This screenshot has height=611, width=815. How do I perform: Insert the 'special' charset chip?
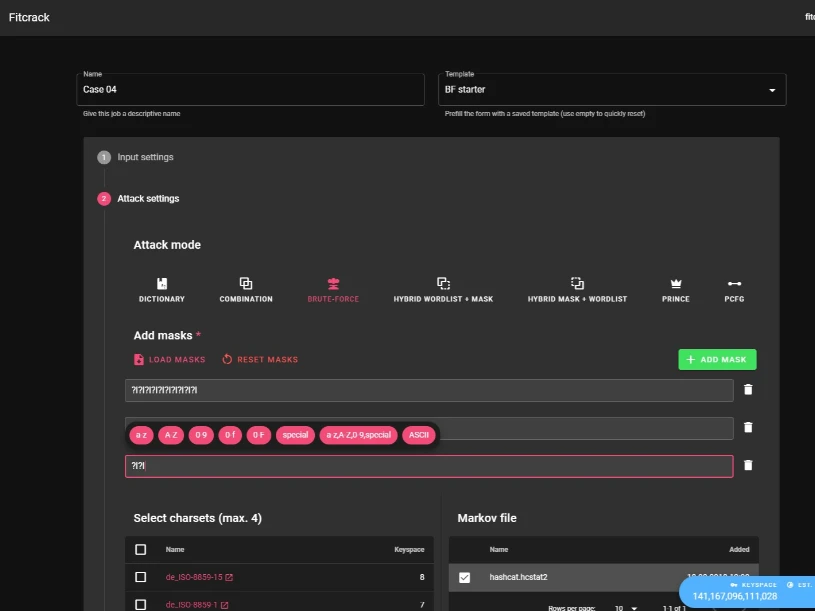(295, 435)
